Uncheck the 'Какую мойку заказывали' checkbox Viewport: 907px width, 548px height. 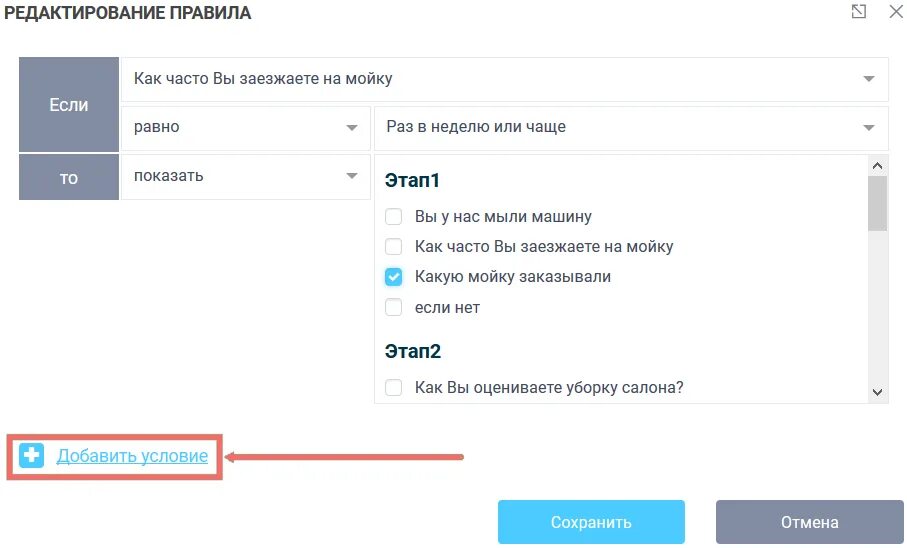[x=393, y=277]
